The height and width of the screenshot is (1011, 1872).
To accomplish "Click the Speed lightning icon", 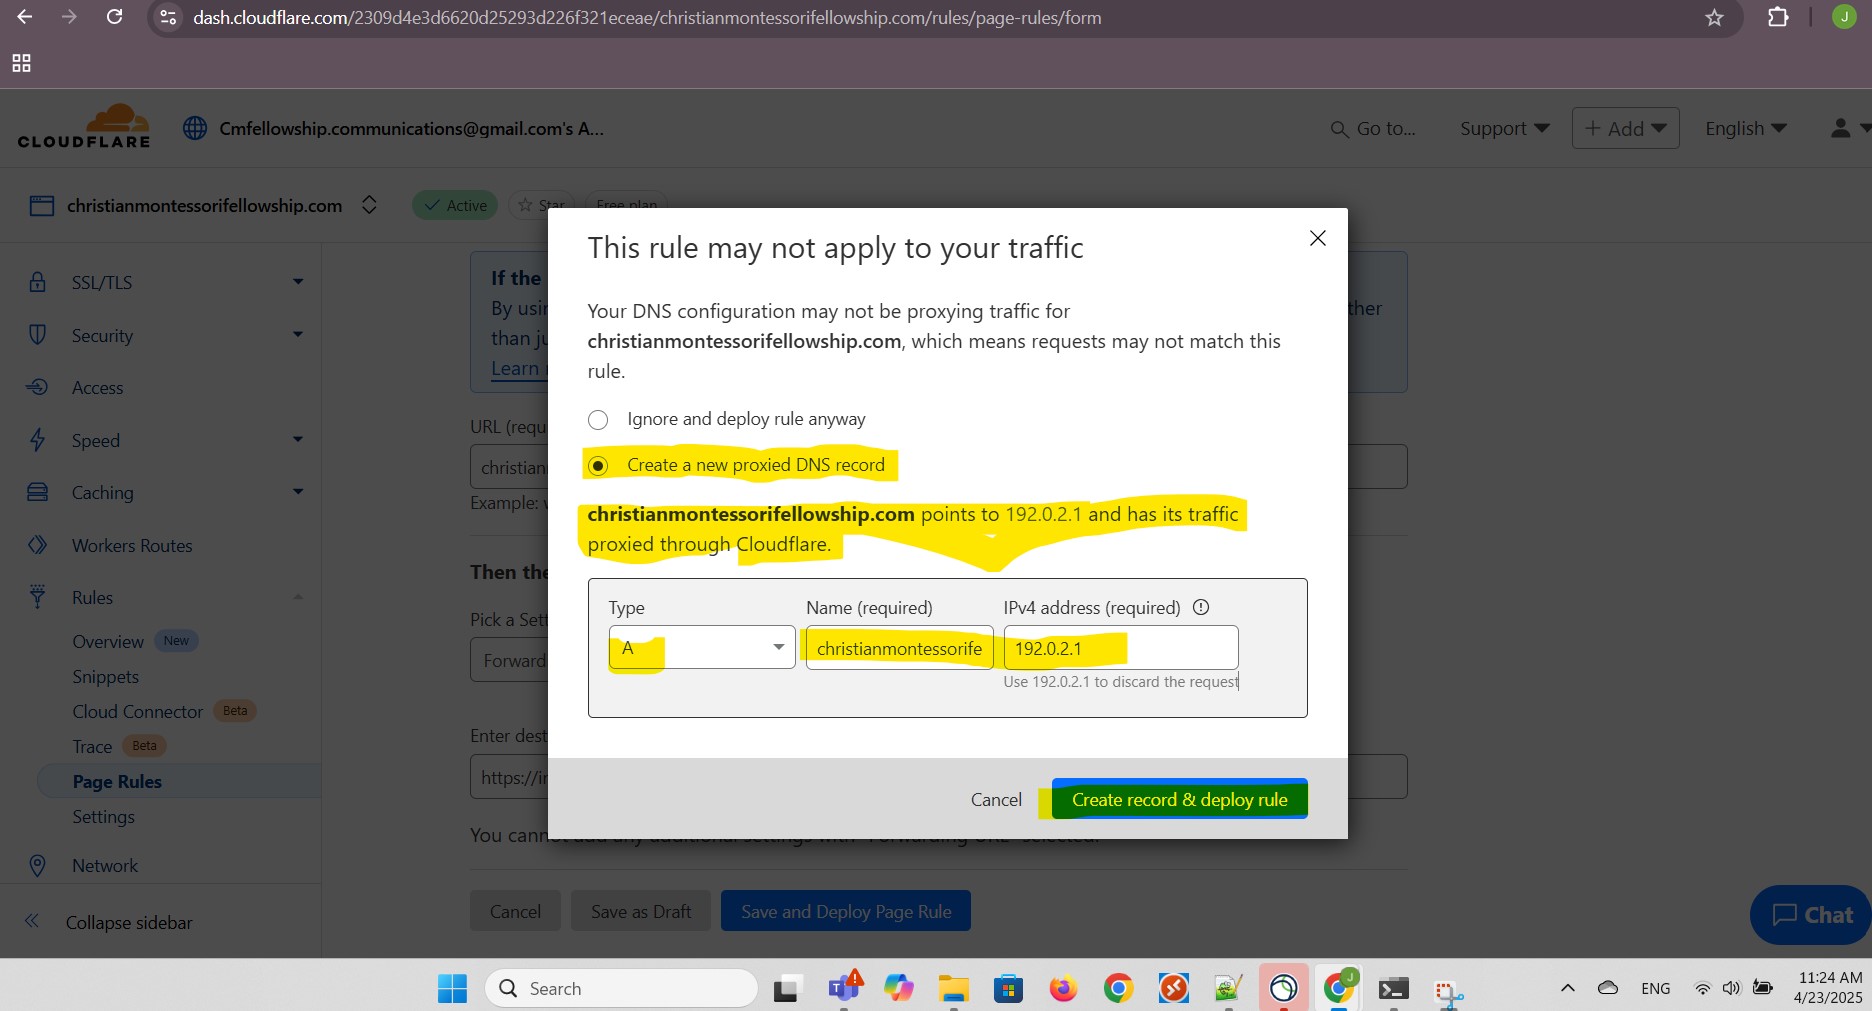I will (37, 440).
